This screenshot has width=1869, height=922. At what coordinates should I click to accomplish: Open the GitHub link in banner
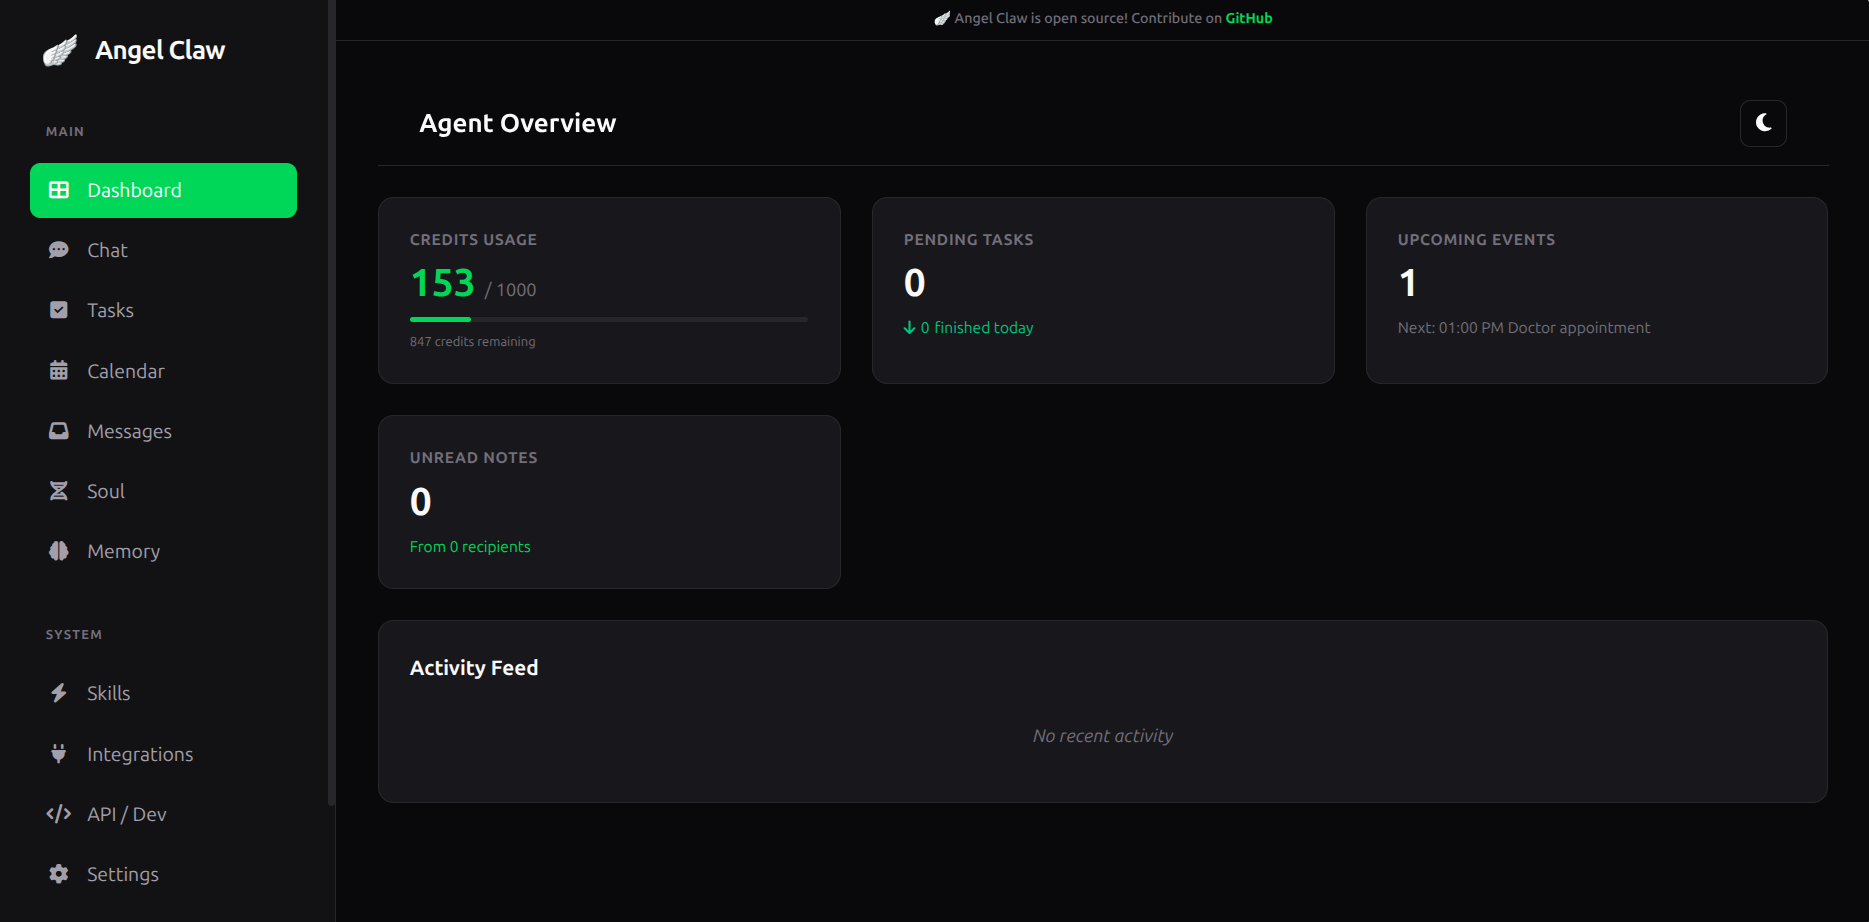[1248, 18]
